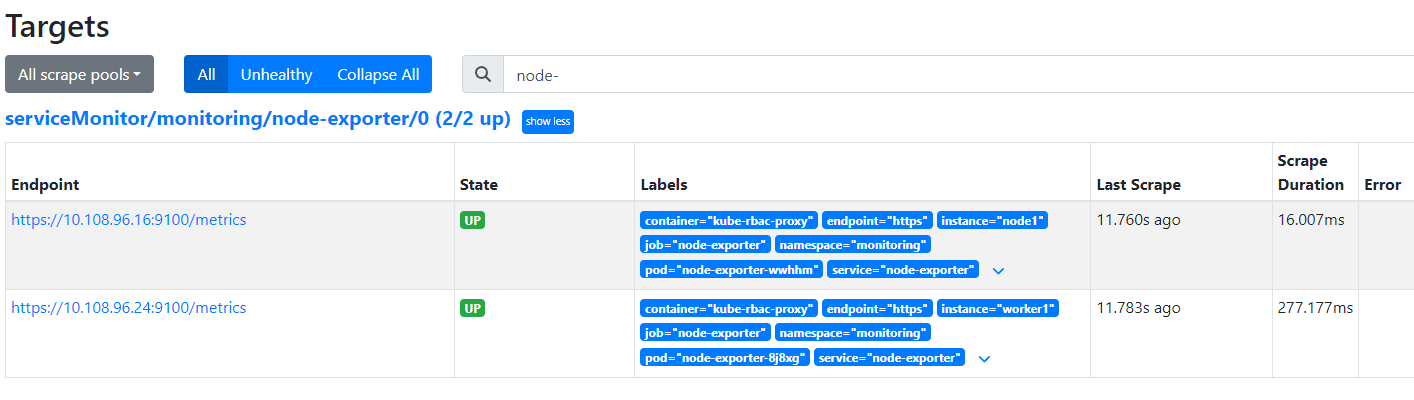Expand labels chevron for worker1 target
The image size is (1414, 400).
coord(984,358)
